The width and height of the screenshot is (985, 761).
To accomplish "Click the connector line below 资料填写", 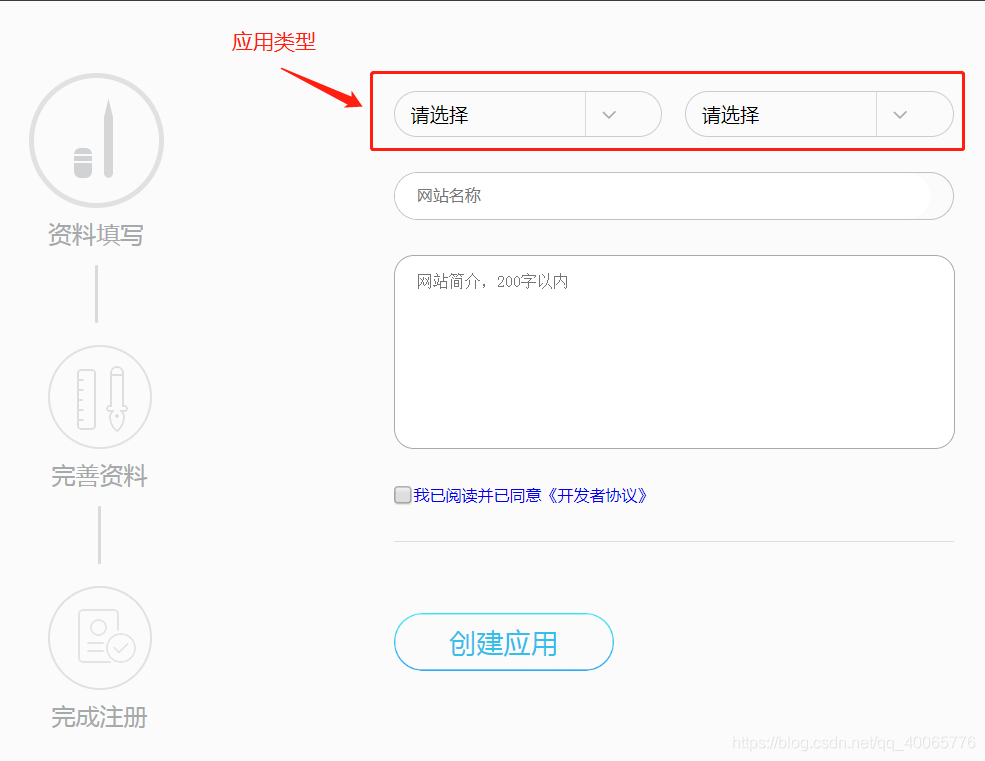I will [96, 294].
